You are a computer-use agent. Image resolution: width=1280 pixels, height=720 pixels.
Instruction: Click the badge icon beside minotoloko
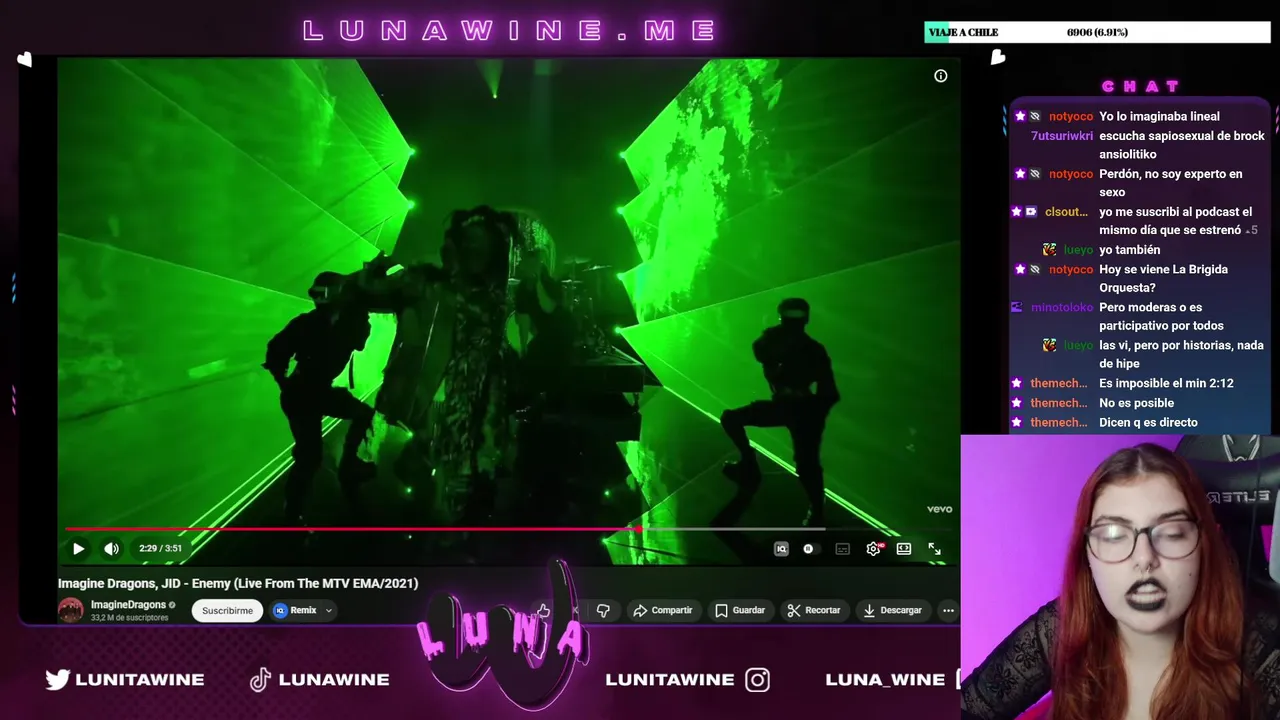coord(1017,308)
